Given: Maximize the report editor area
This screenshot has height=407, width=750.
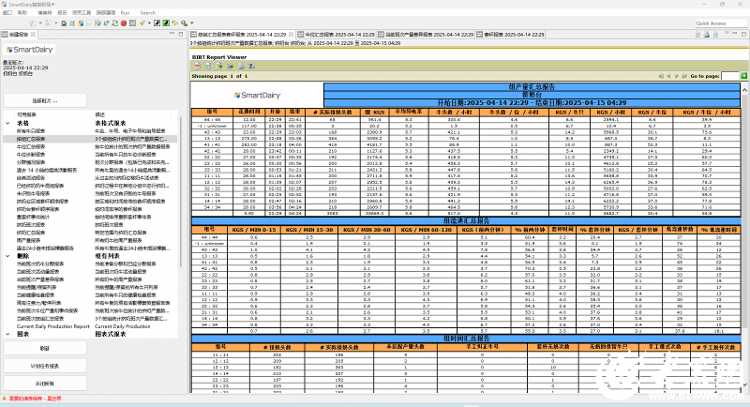Looking at the screenshot, I should tap(744, 34).
